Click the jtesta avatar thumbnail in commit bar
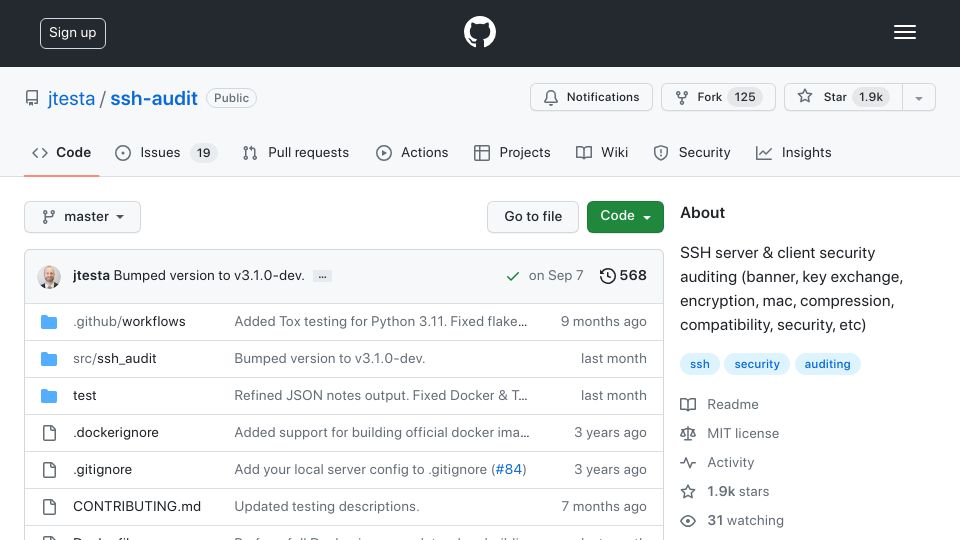 click(x=49, y=277)
